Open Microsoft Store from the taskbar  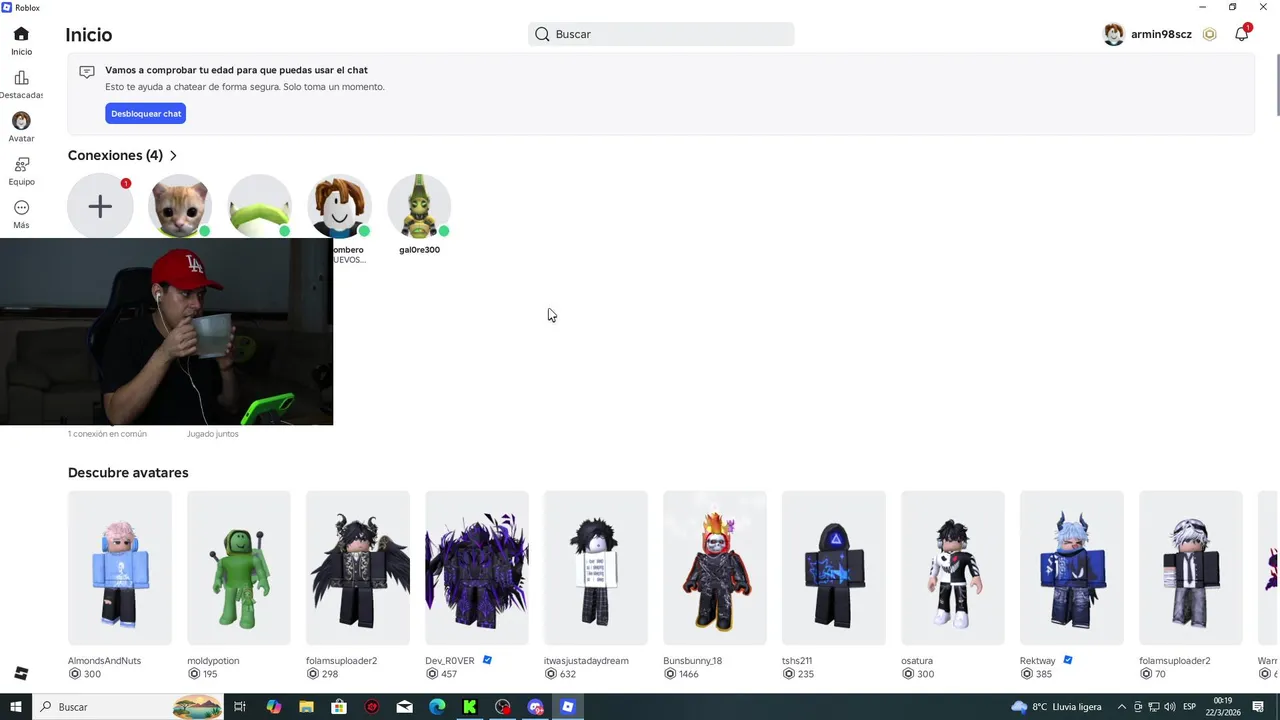coord(339,707)
